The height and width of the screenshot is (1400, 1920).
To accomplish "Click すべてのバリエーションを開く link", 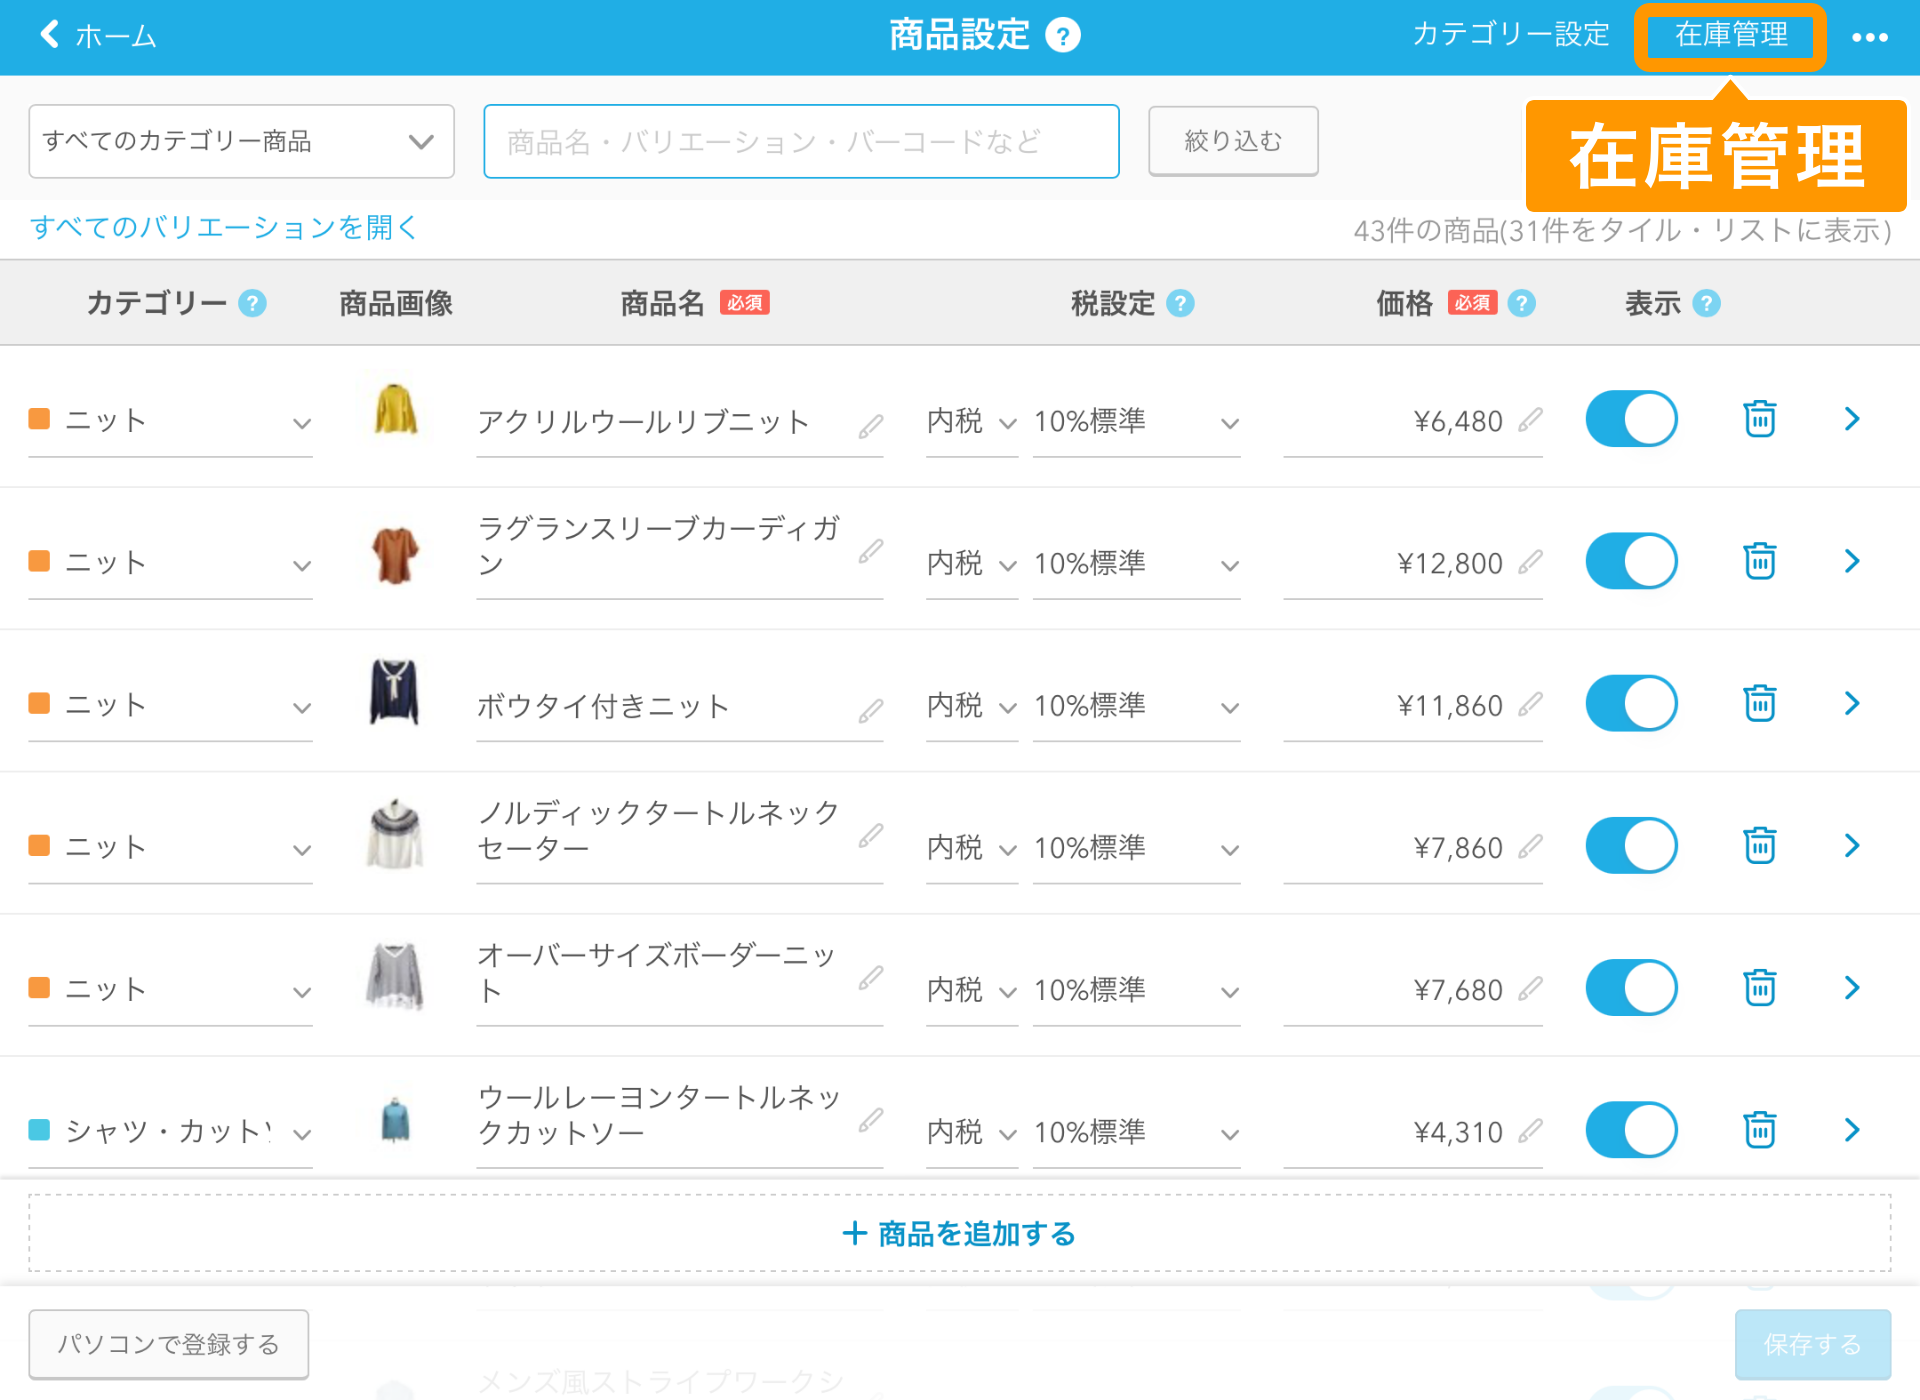I will tap(223, 228).
